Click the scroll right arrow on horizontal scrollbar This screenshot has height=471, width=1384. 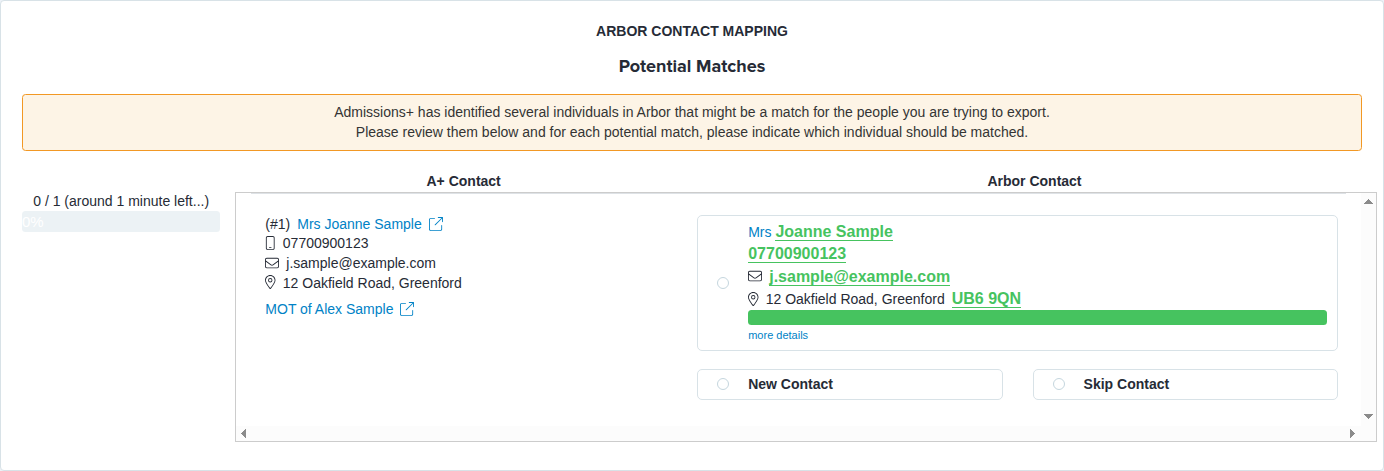1353,433
